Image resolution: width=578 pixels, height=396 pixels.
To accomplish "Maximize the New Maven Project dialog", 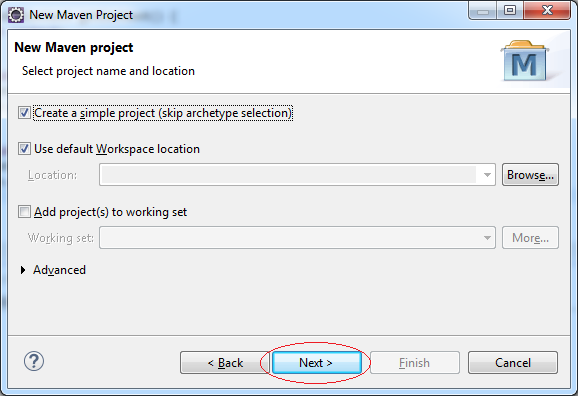I will [510, 11].
